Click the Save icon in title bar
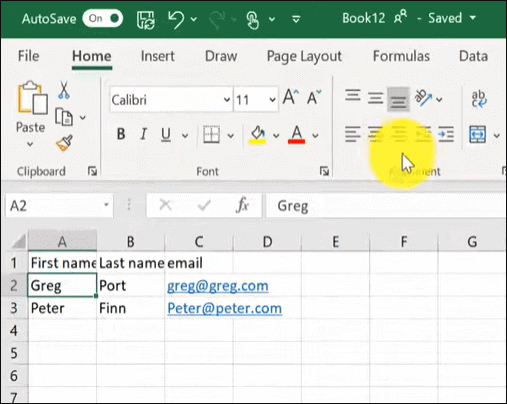 (146, 19)
